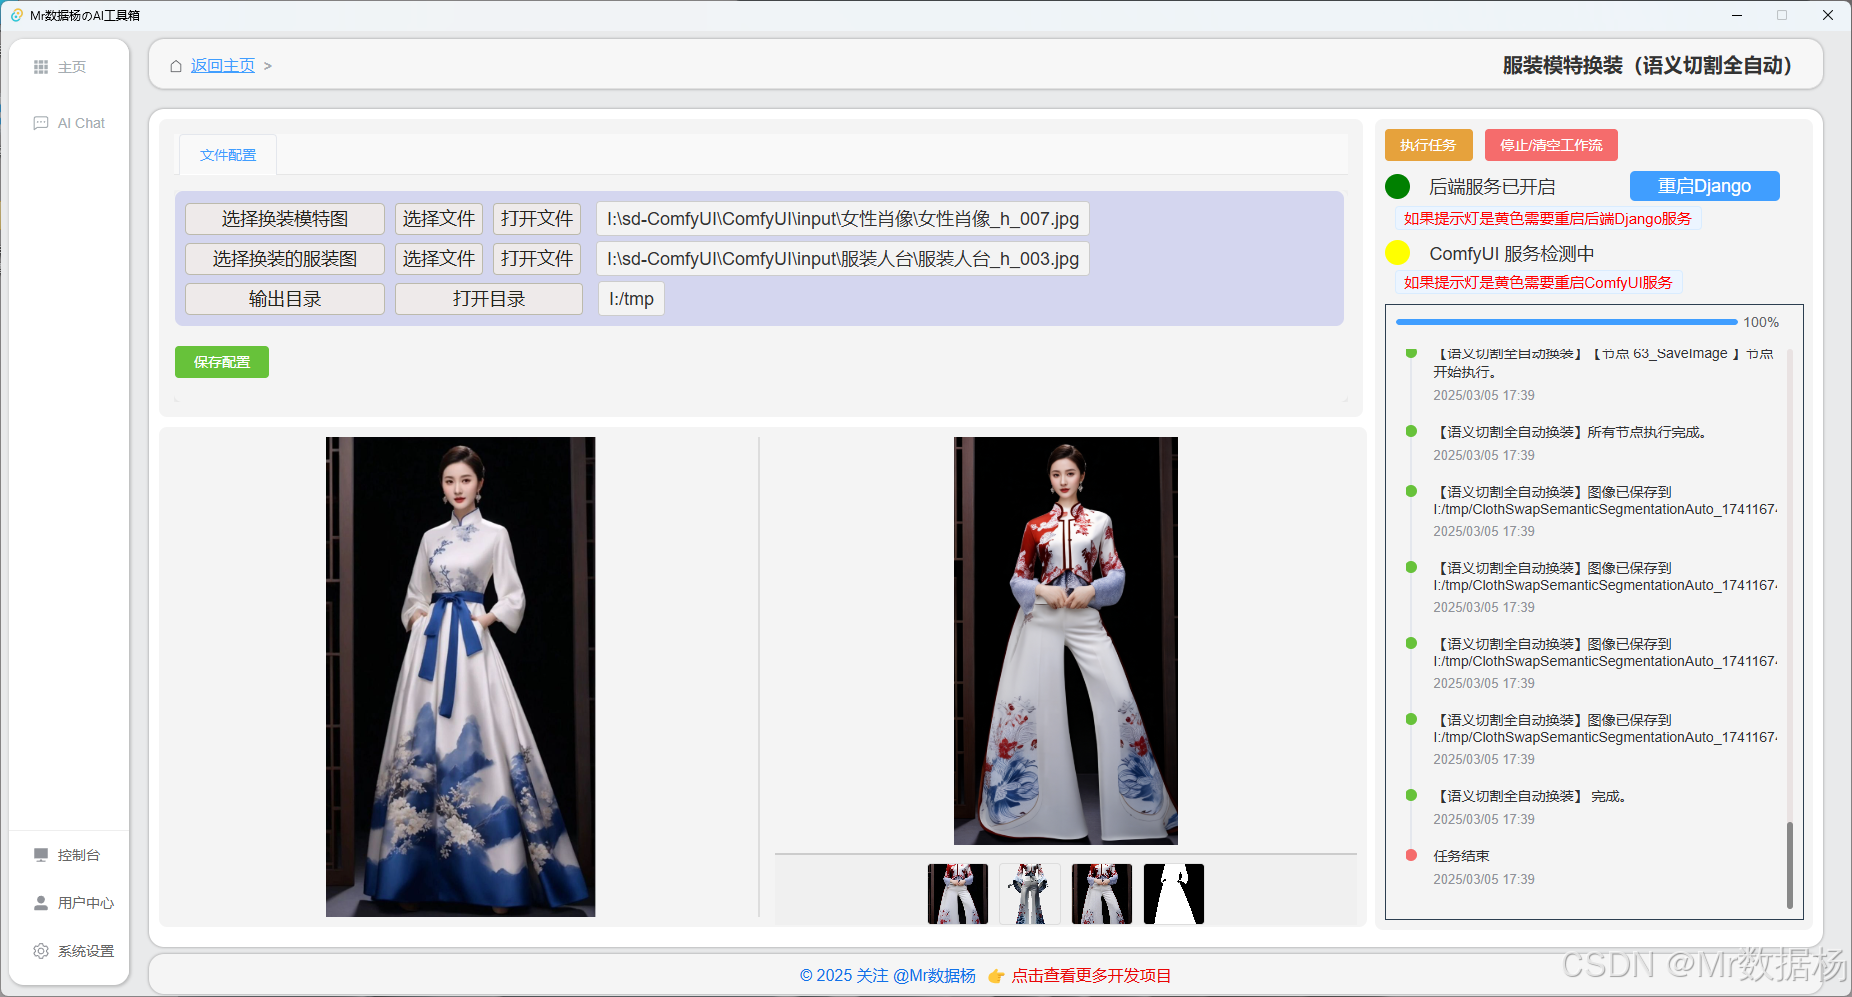Click the yellow ComfyUI status indicator
This screenshot has width=1852, height=997.
point(1398,253)
